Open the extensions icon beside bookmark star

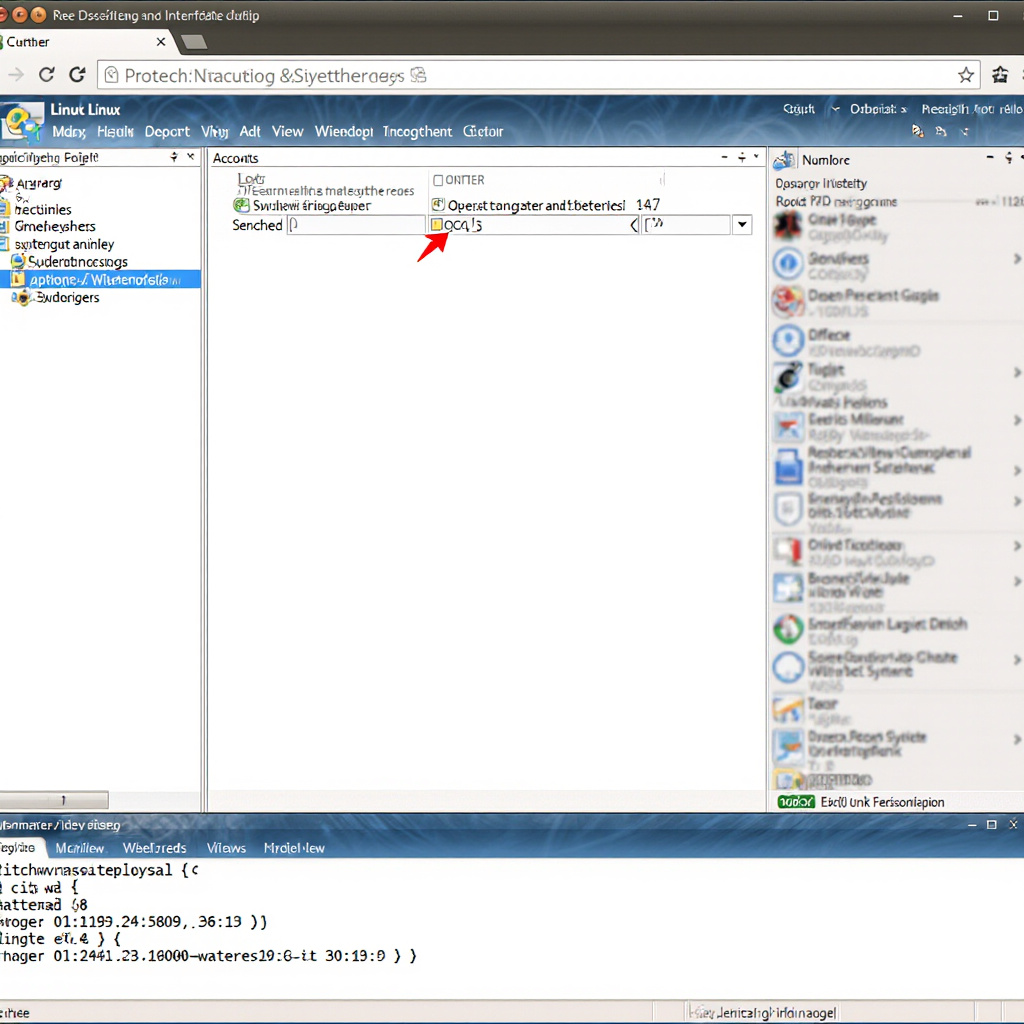(999, 75)
